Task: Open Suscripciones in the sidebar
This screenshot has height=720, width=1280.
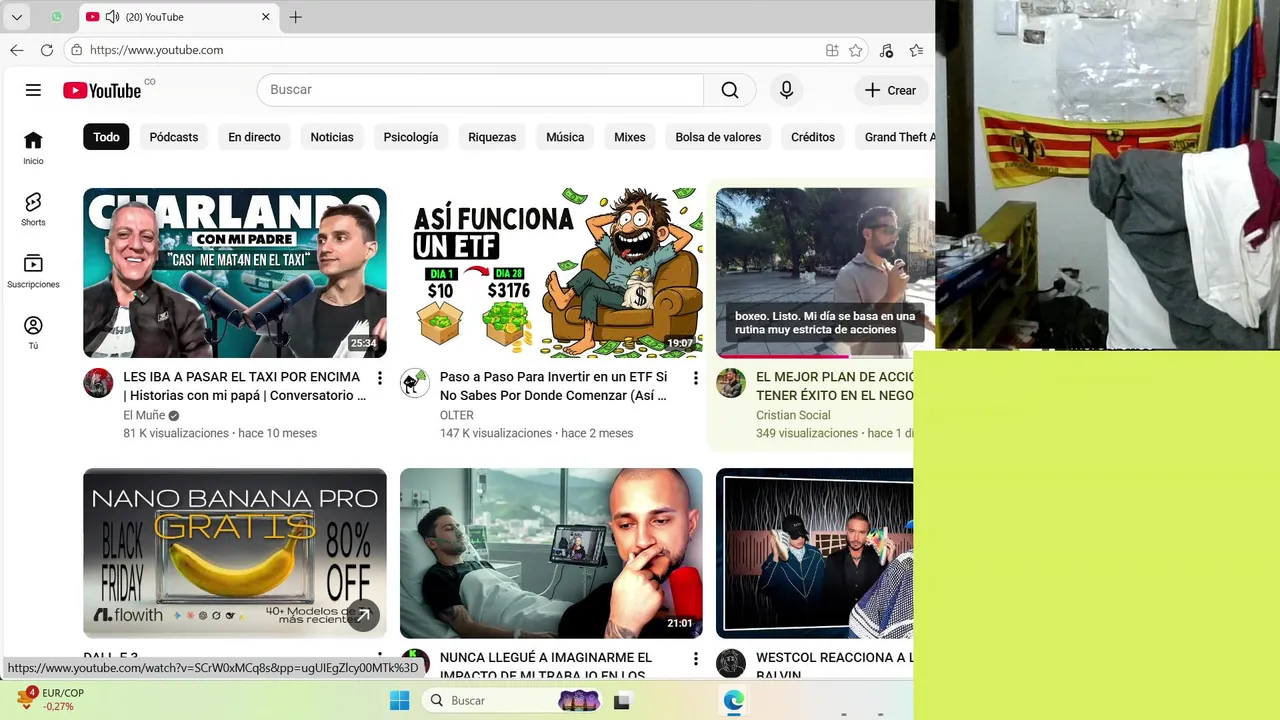Action: (33, 271)
